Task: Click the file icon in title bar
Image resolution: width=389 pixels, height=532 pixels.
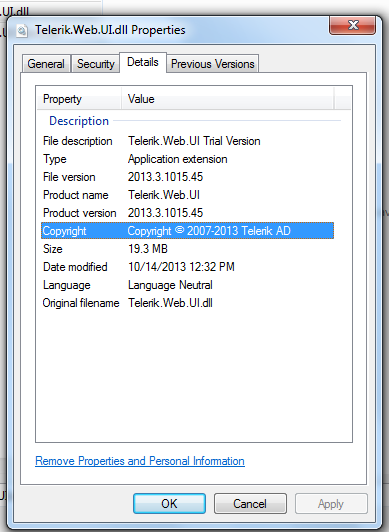Action: (22, 31)
